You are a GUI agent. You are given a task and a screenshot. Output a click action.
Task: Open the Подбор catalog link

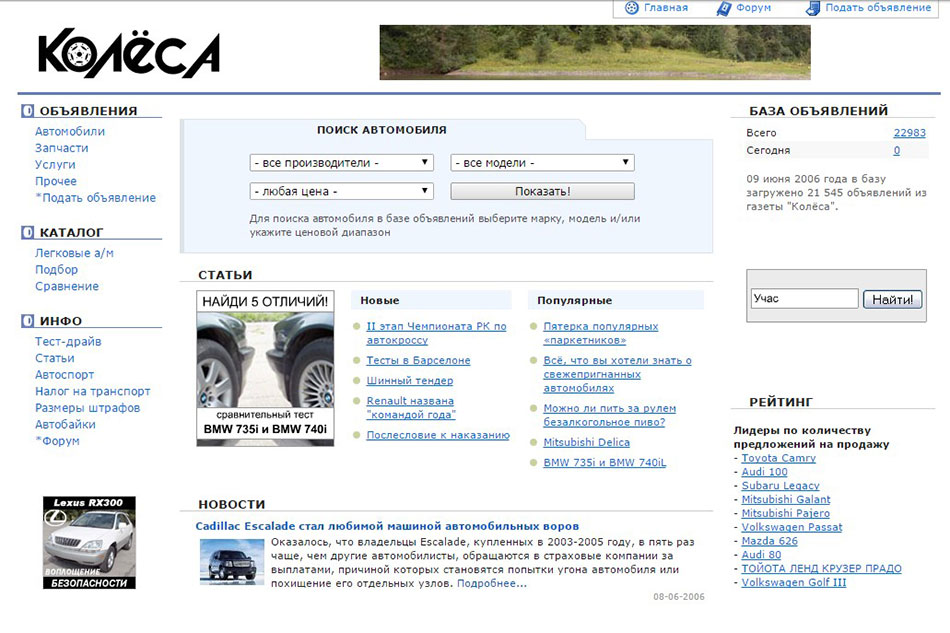click(56, 270)
